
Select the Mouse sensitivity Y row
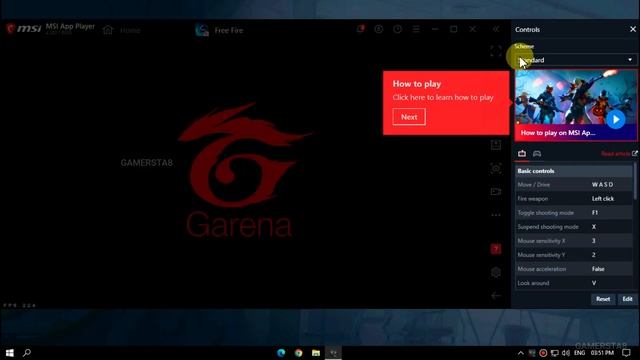click(573, 255)
